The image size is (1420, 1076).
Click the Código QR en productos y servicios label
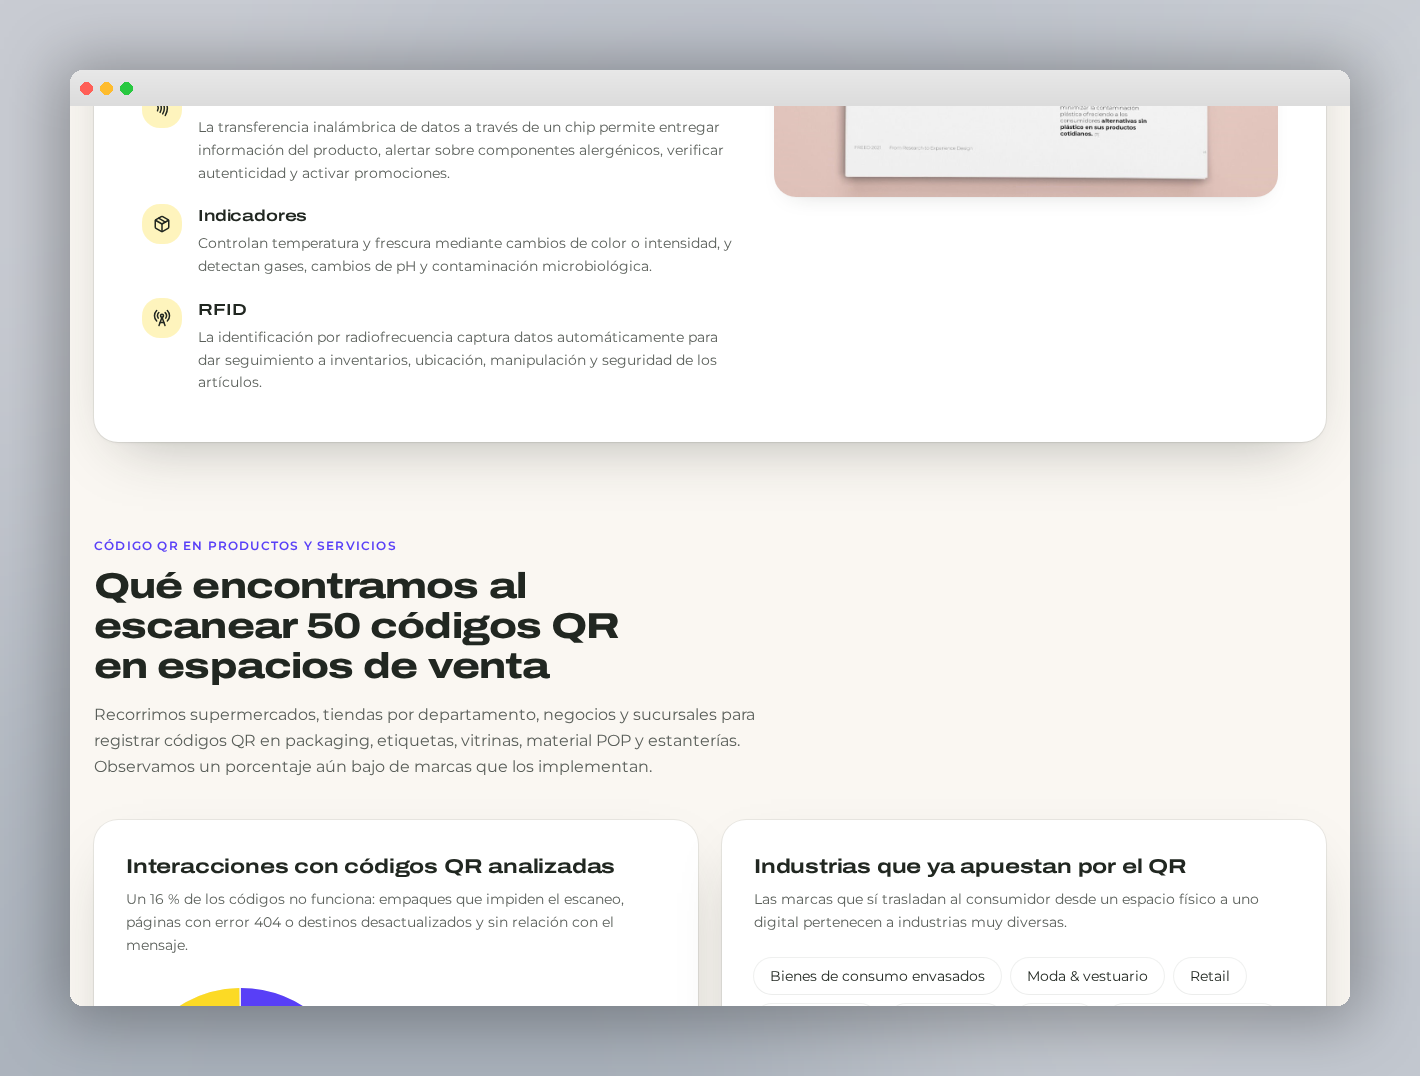click(245, 546)
